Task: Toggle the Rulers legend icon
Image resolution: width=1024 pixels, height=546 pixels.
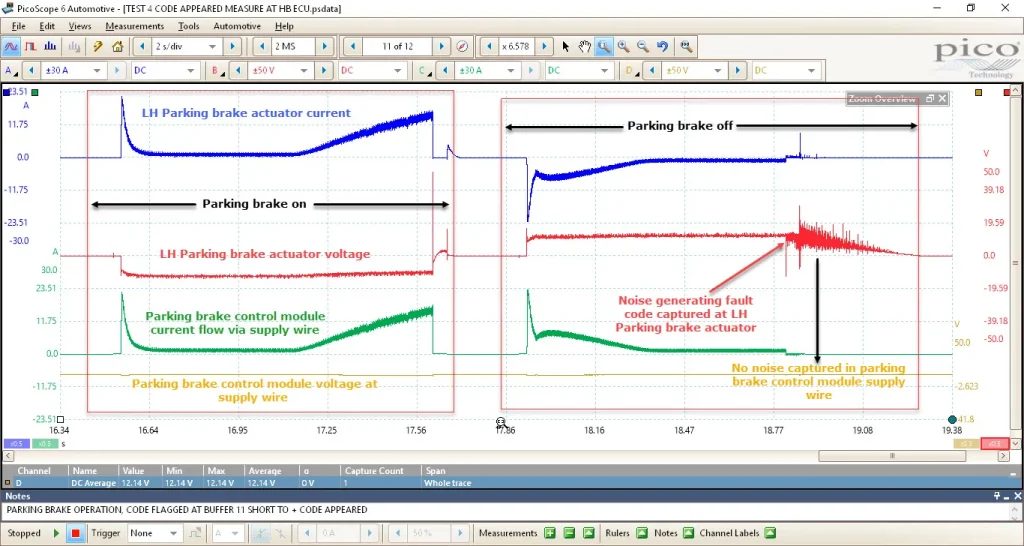Action: click(x=641, y=533)
